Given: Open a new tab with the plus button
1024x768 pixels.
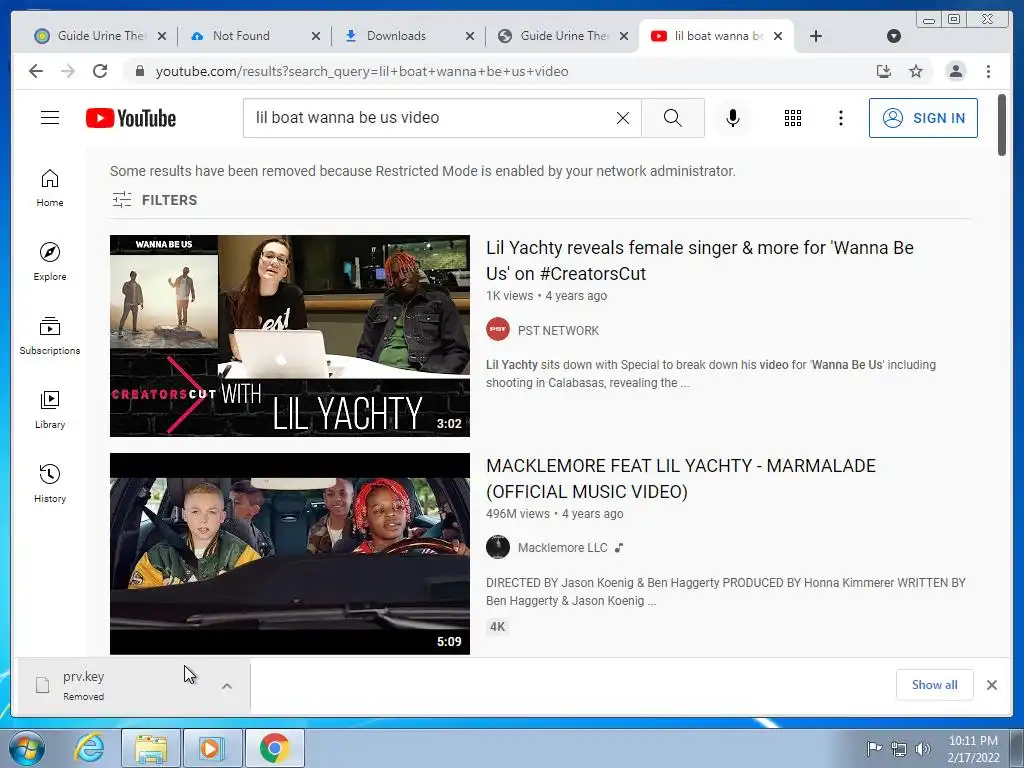Looking at the screenshot, I should 816,36.
